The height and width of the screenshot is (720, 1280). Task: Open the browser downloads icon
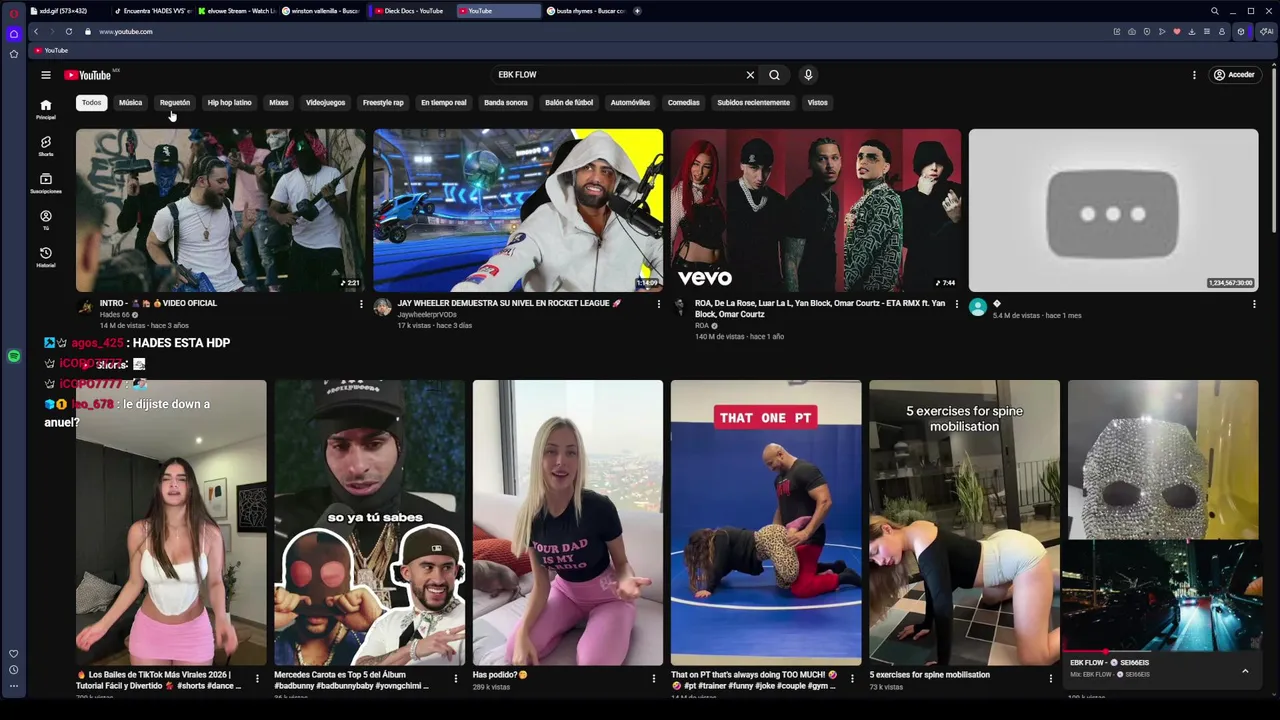[1191, 32]
